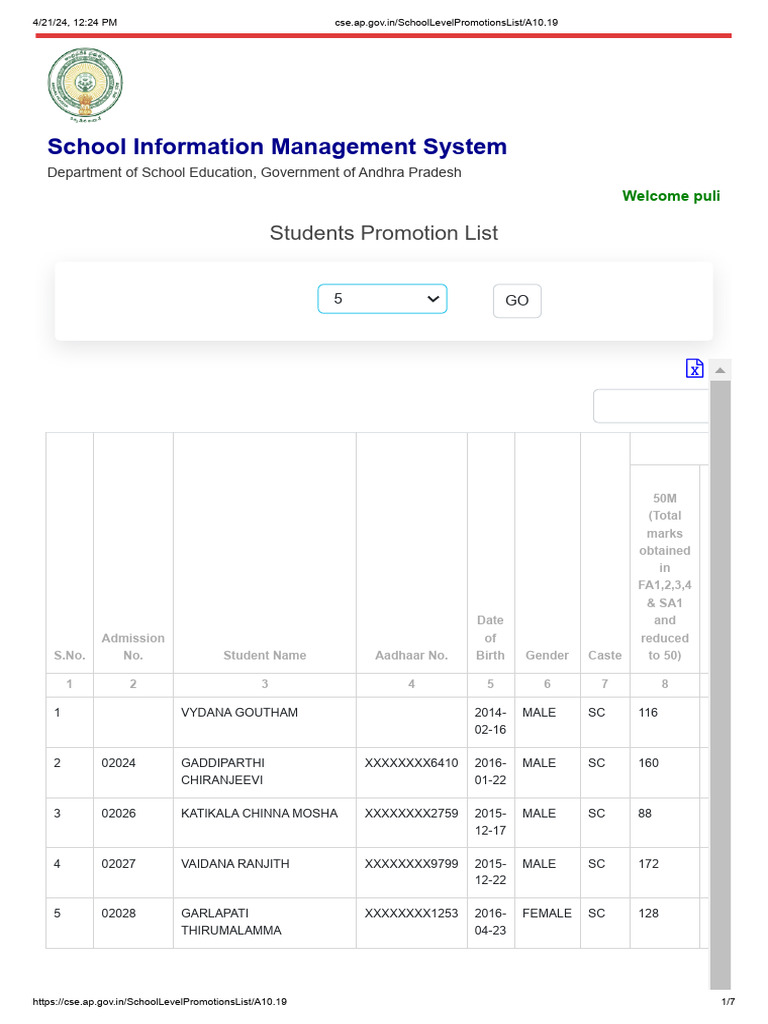Click column number 3 cell
This screenshot has width=768, height=1024.
click(x=264, y=684)
